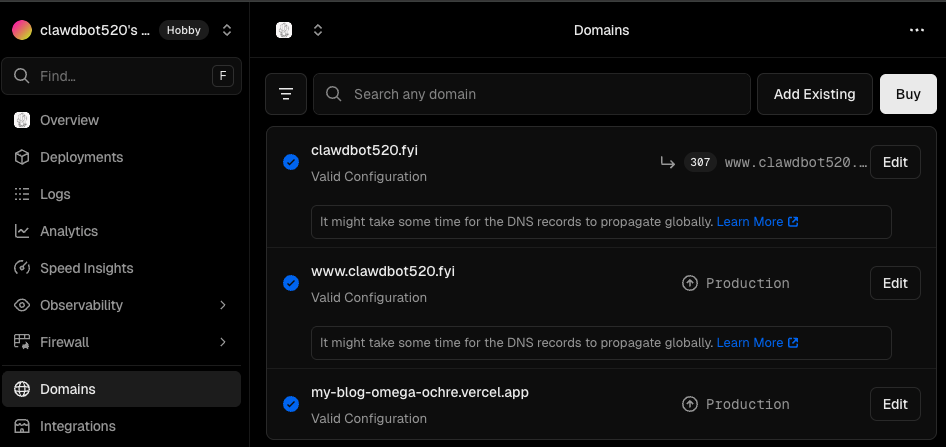This screenshot has height=447, width=946.
Task: Open Logs in the sidebar
Action: point(55,194)
